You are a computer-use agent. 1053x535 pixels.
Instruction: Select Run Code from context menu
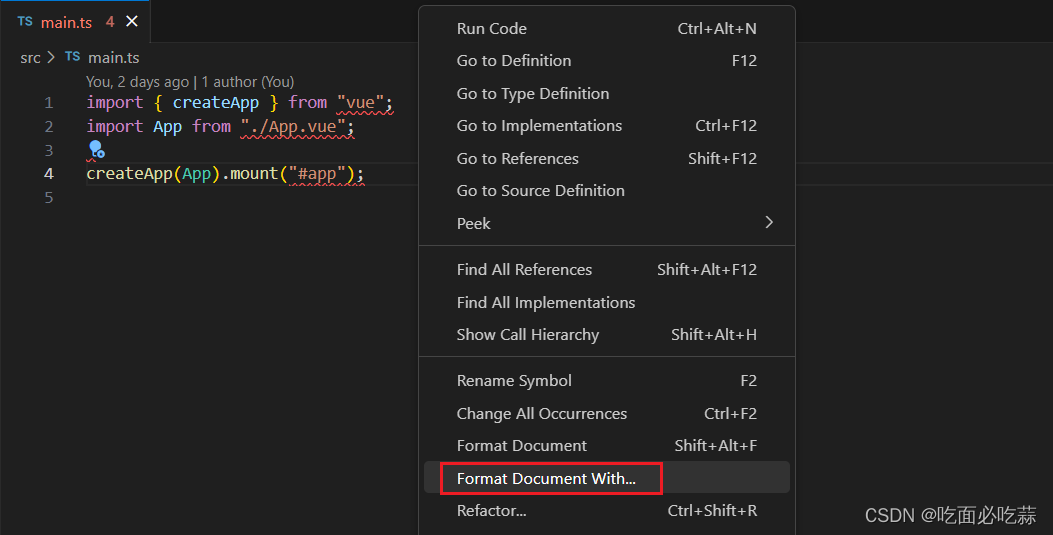point(491,28)
